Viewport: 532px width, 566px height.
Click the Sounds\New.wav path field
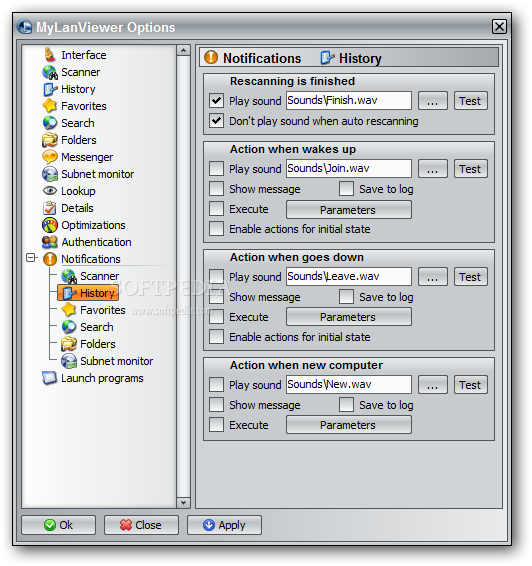(x=349, y=384)
